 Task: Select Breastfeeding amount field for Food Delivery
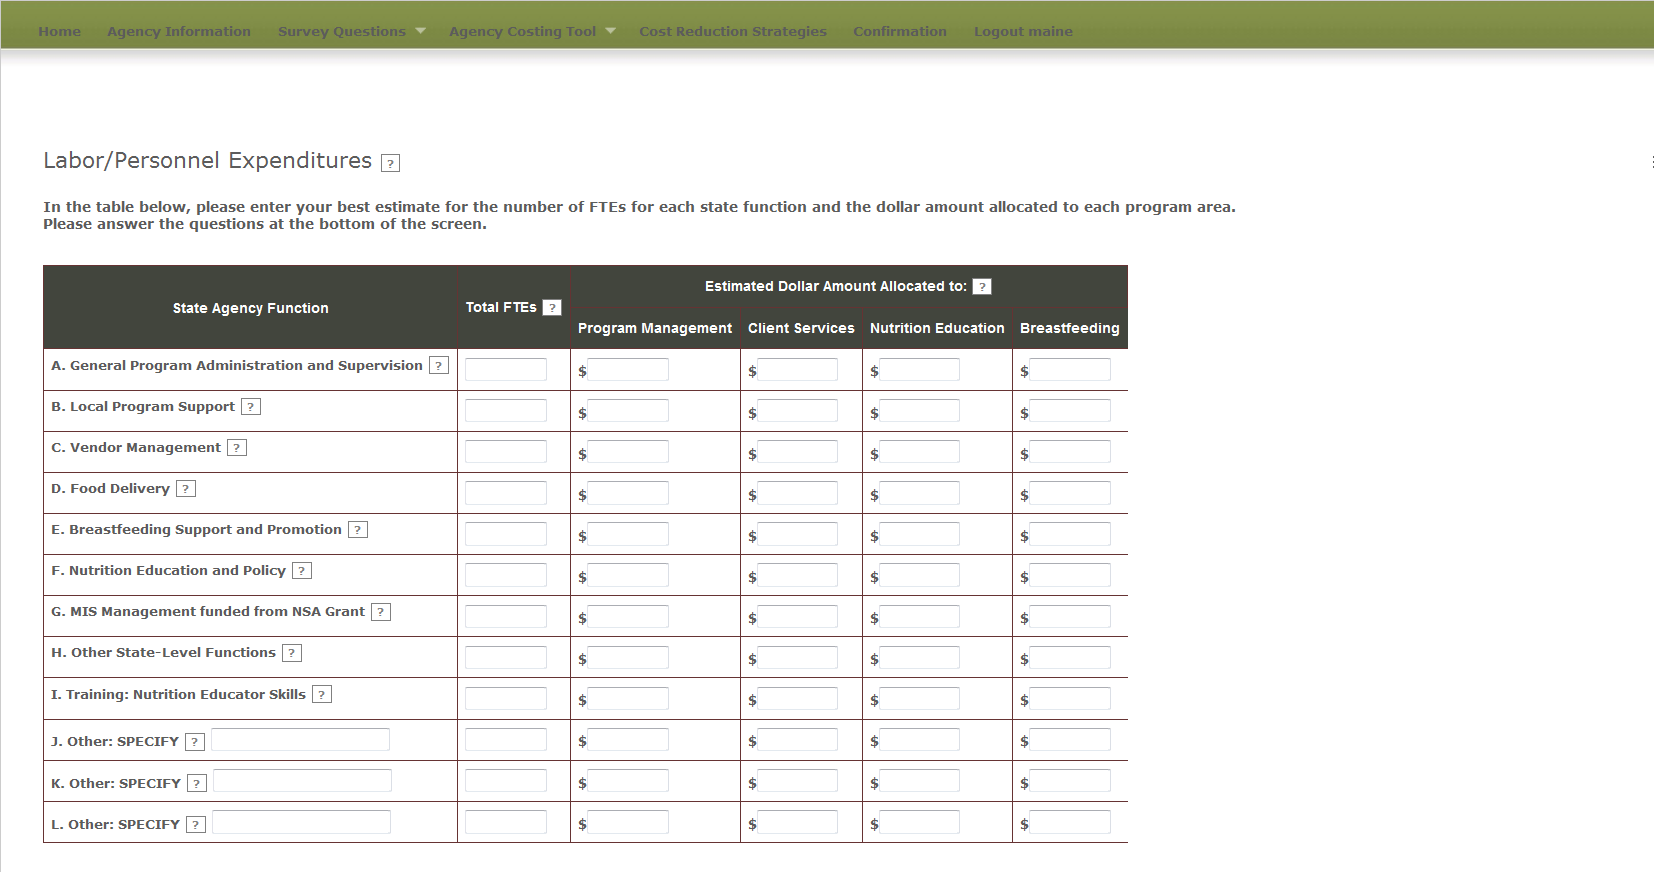1070,493
